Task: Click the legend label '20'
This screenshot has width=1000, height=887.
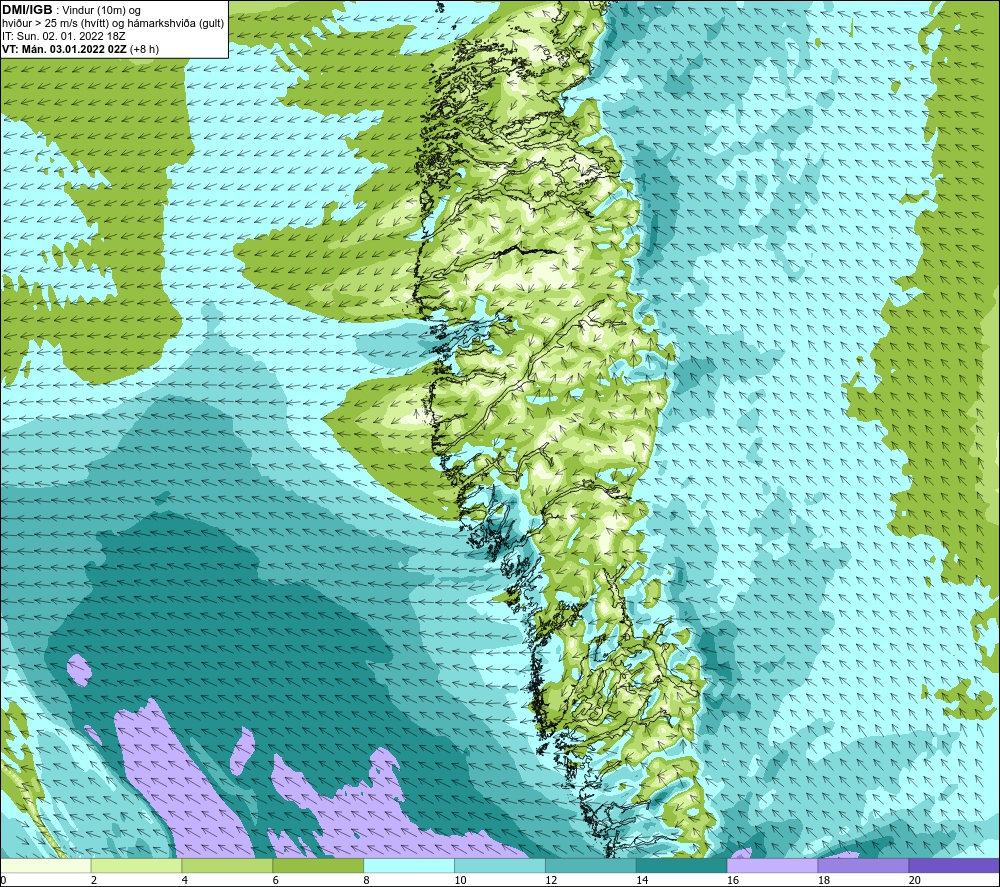Action: 915,880
